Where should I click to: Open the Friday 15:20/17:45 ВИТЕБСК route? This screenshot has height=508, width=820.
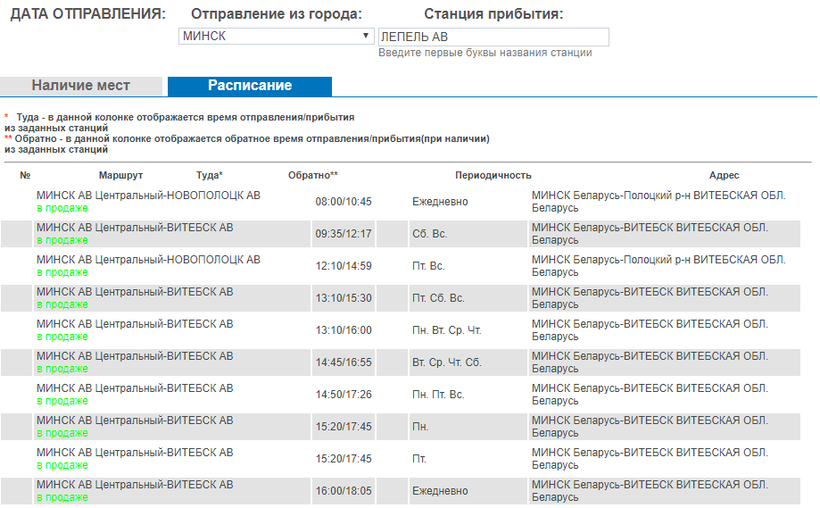coord(134,451)
